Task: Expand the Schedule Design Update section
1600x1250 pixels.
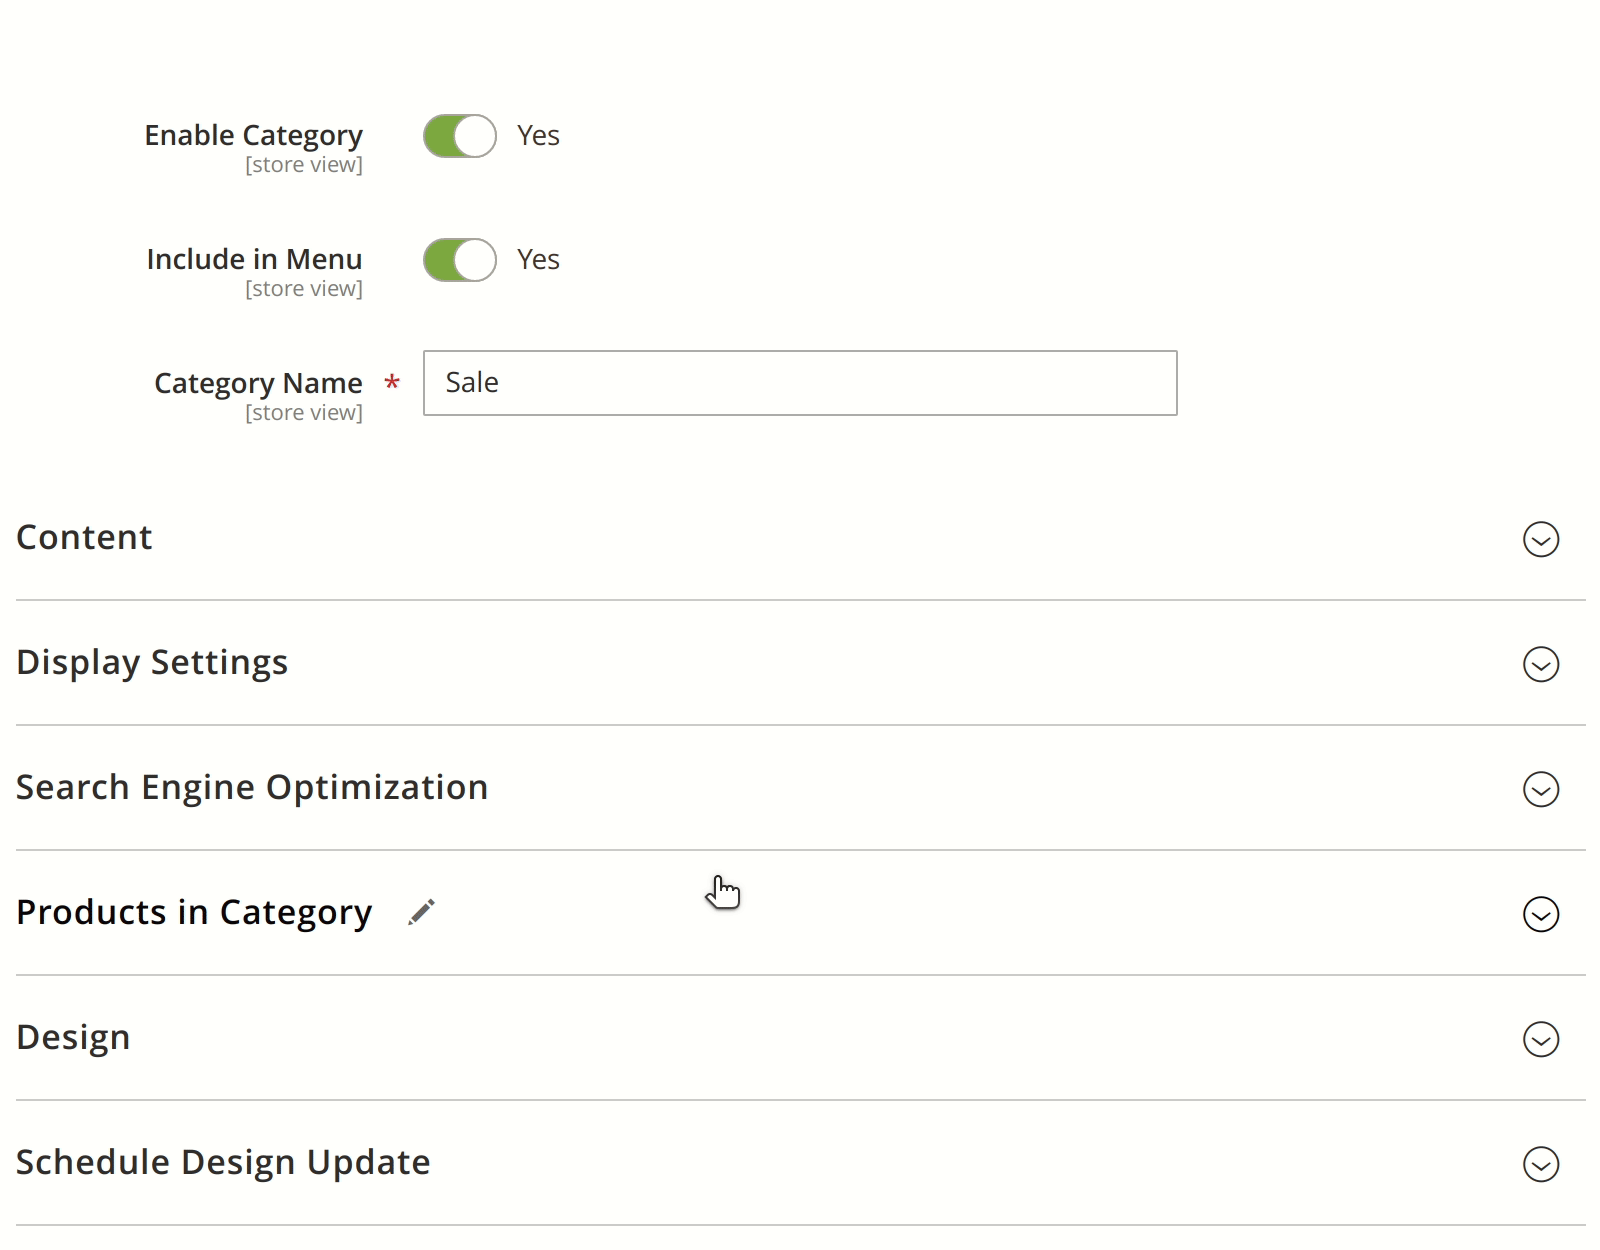Action: point(222,1162)
